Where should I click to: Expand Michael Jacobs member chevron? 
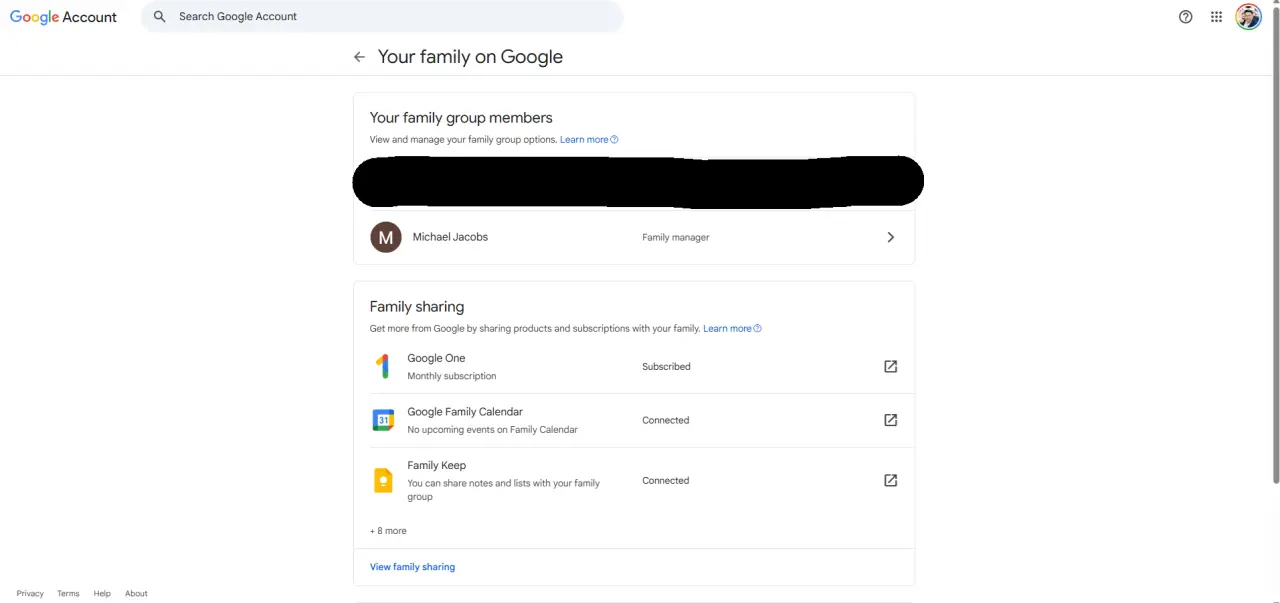pyautogui.click(x=891, y=237)
